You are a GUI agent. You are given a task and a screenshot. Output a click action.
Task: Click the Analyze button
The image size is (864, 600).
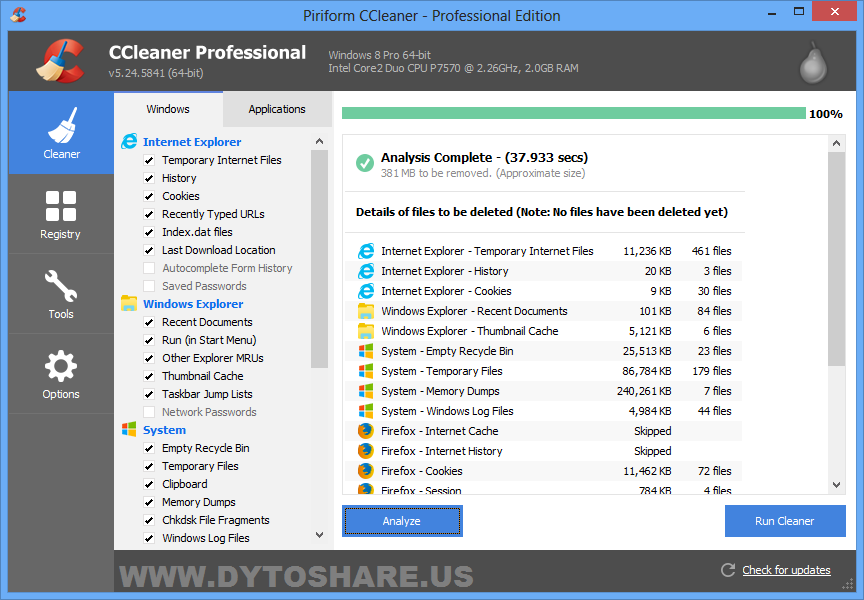402,521
